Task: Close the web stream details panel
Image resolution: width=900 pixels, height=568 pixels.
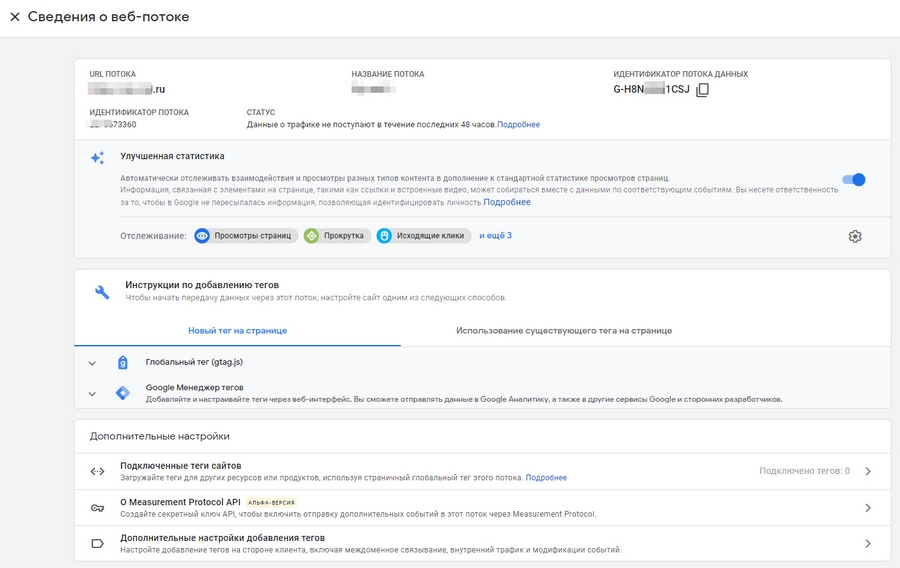Action: tap(15, 17)
